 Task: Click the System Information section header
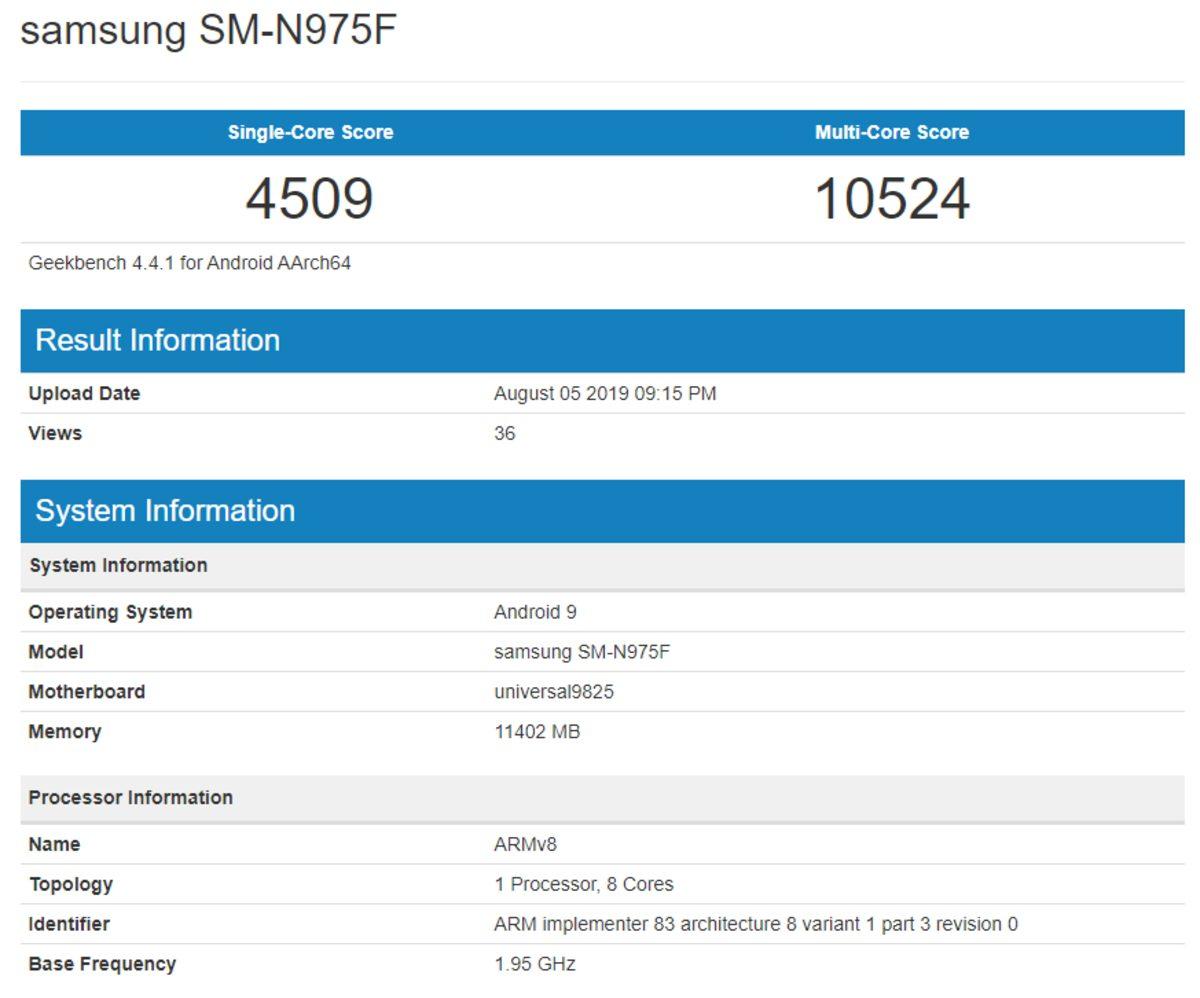click(165, 511)
